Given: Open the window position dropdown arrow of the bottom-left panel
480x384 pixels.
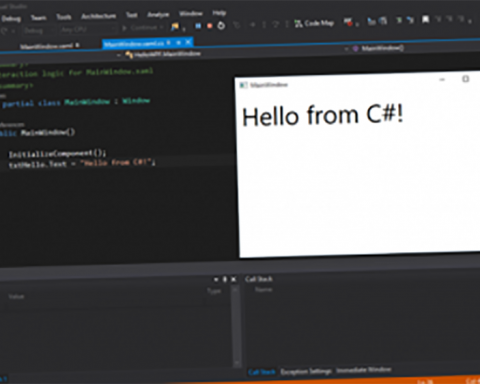Looking at the screenshot, I should tap(216, 279).
